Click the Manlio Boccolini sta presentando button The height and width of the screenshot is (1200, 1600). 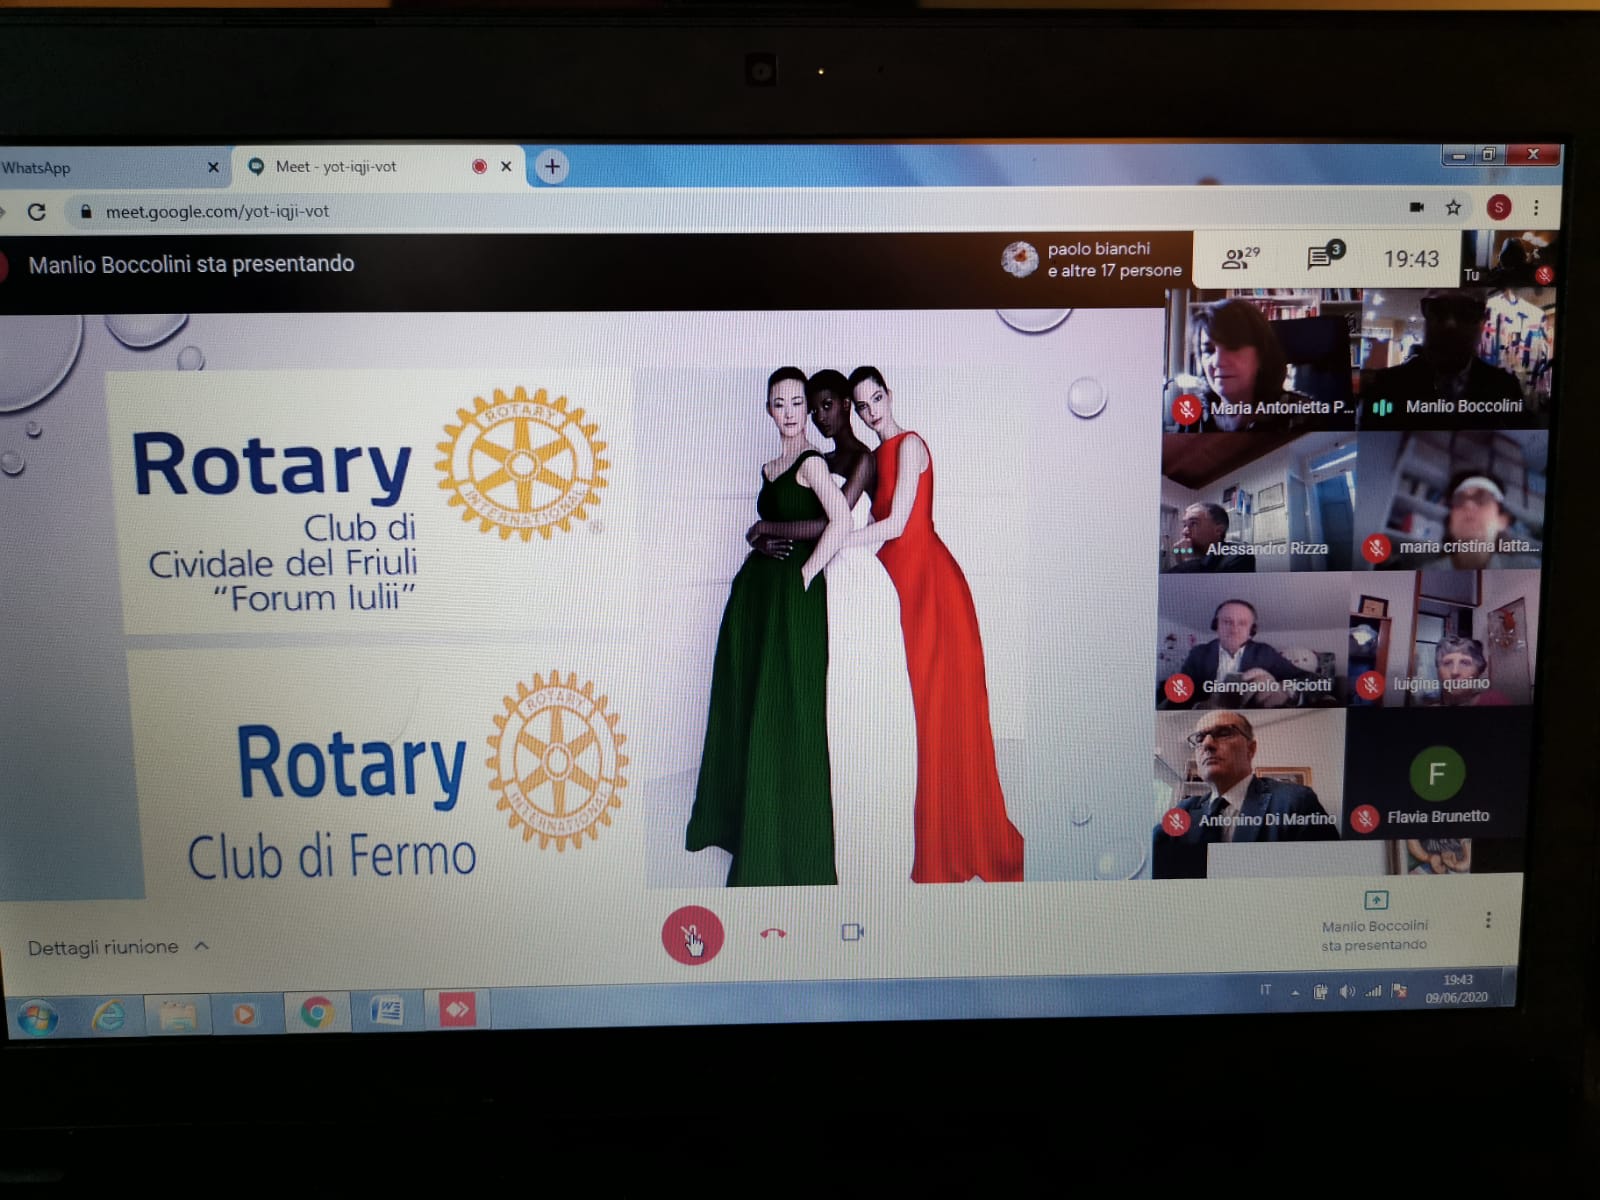(1375, 922)
